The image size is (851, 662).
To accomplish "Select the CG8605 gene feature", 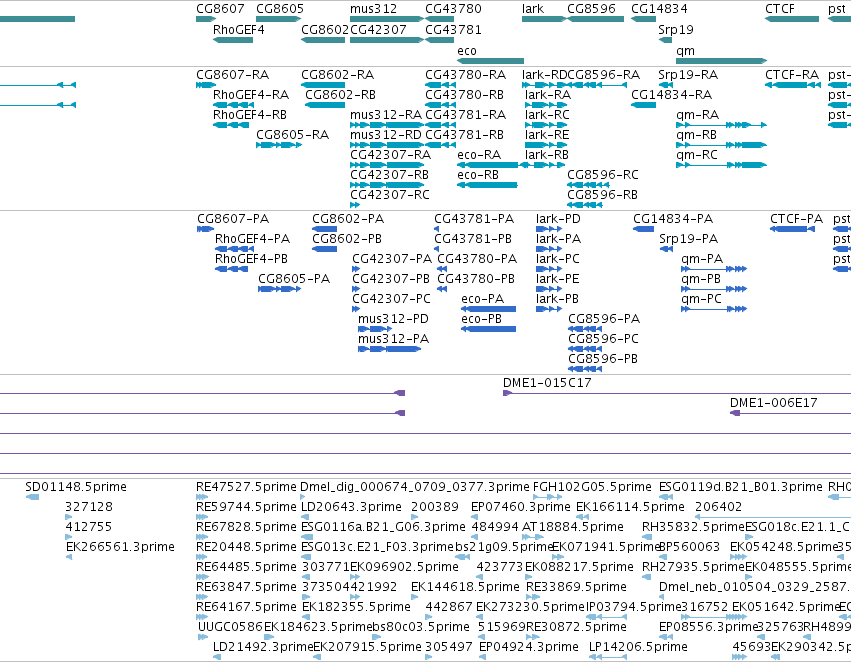I will (x=278, y=19).
